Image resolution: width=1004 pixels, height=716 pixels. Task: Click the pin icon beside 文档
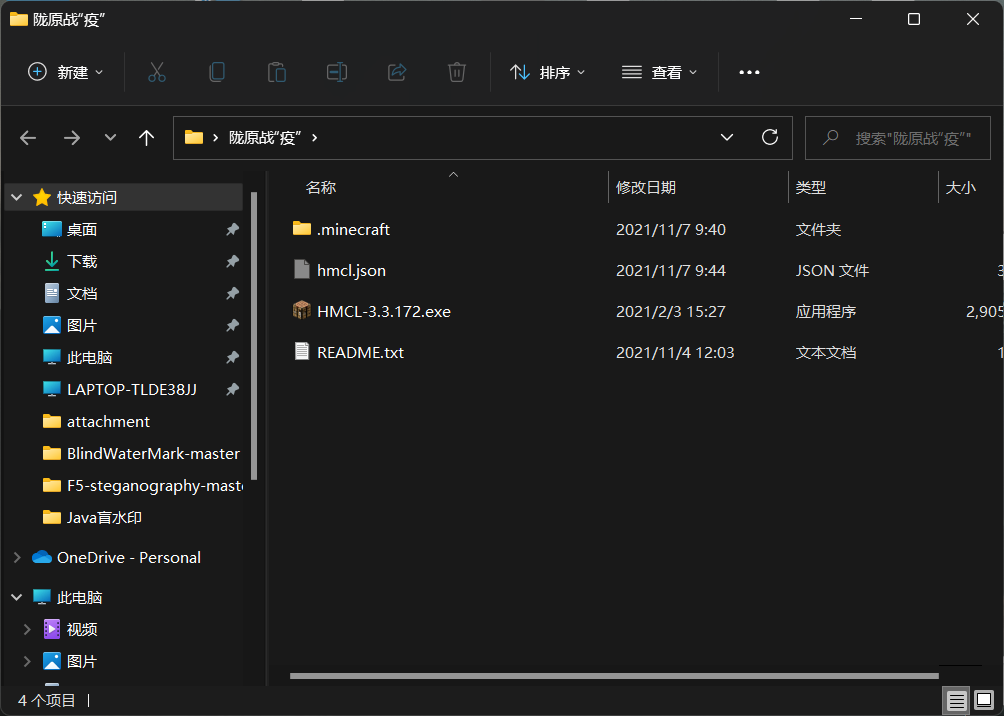click(x=232, y=293)
